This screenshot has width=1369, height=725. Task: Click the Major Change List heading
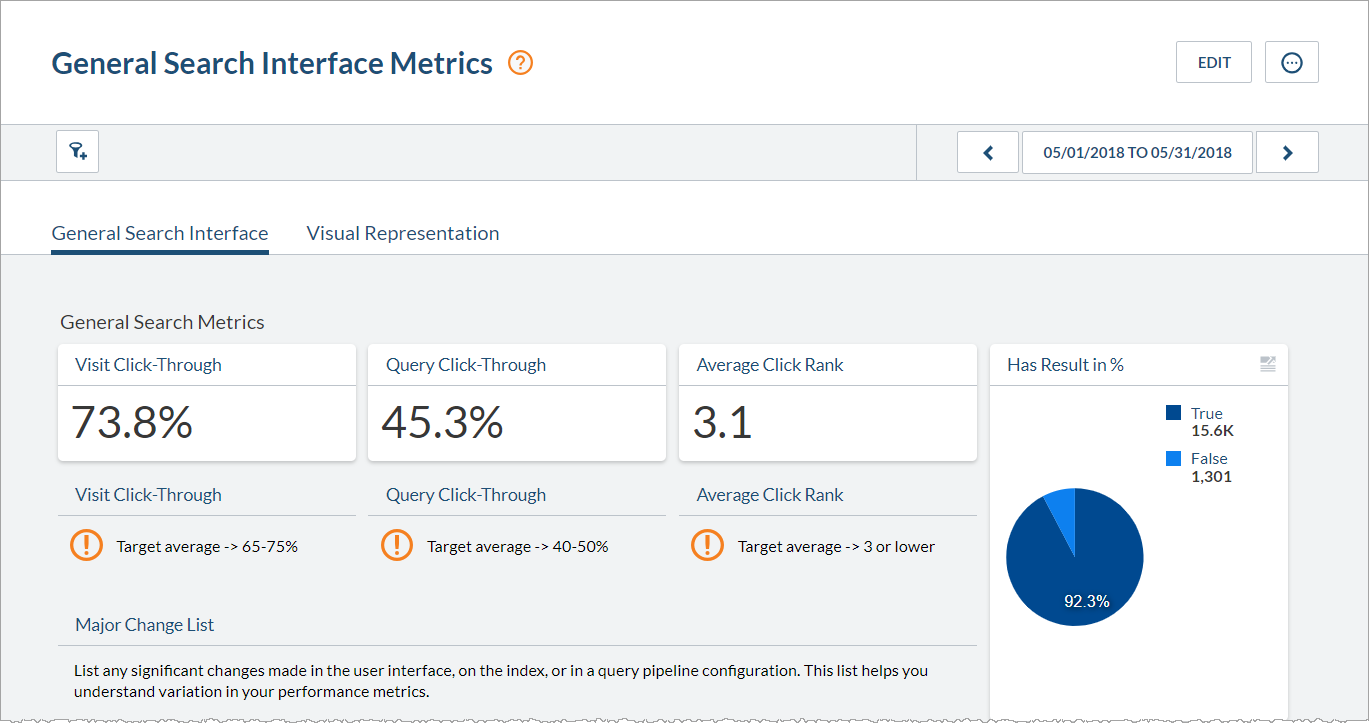(145, 625)
